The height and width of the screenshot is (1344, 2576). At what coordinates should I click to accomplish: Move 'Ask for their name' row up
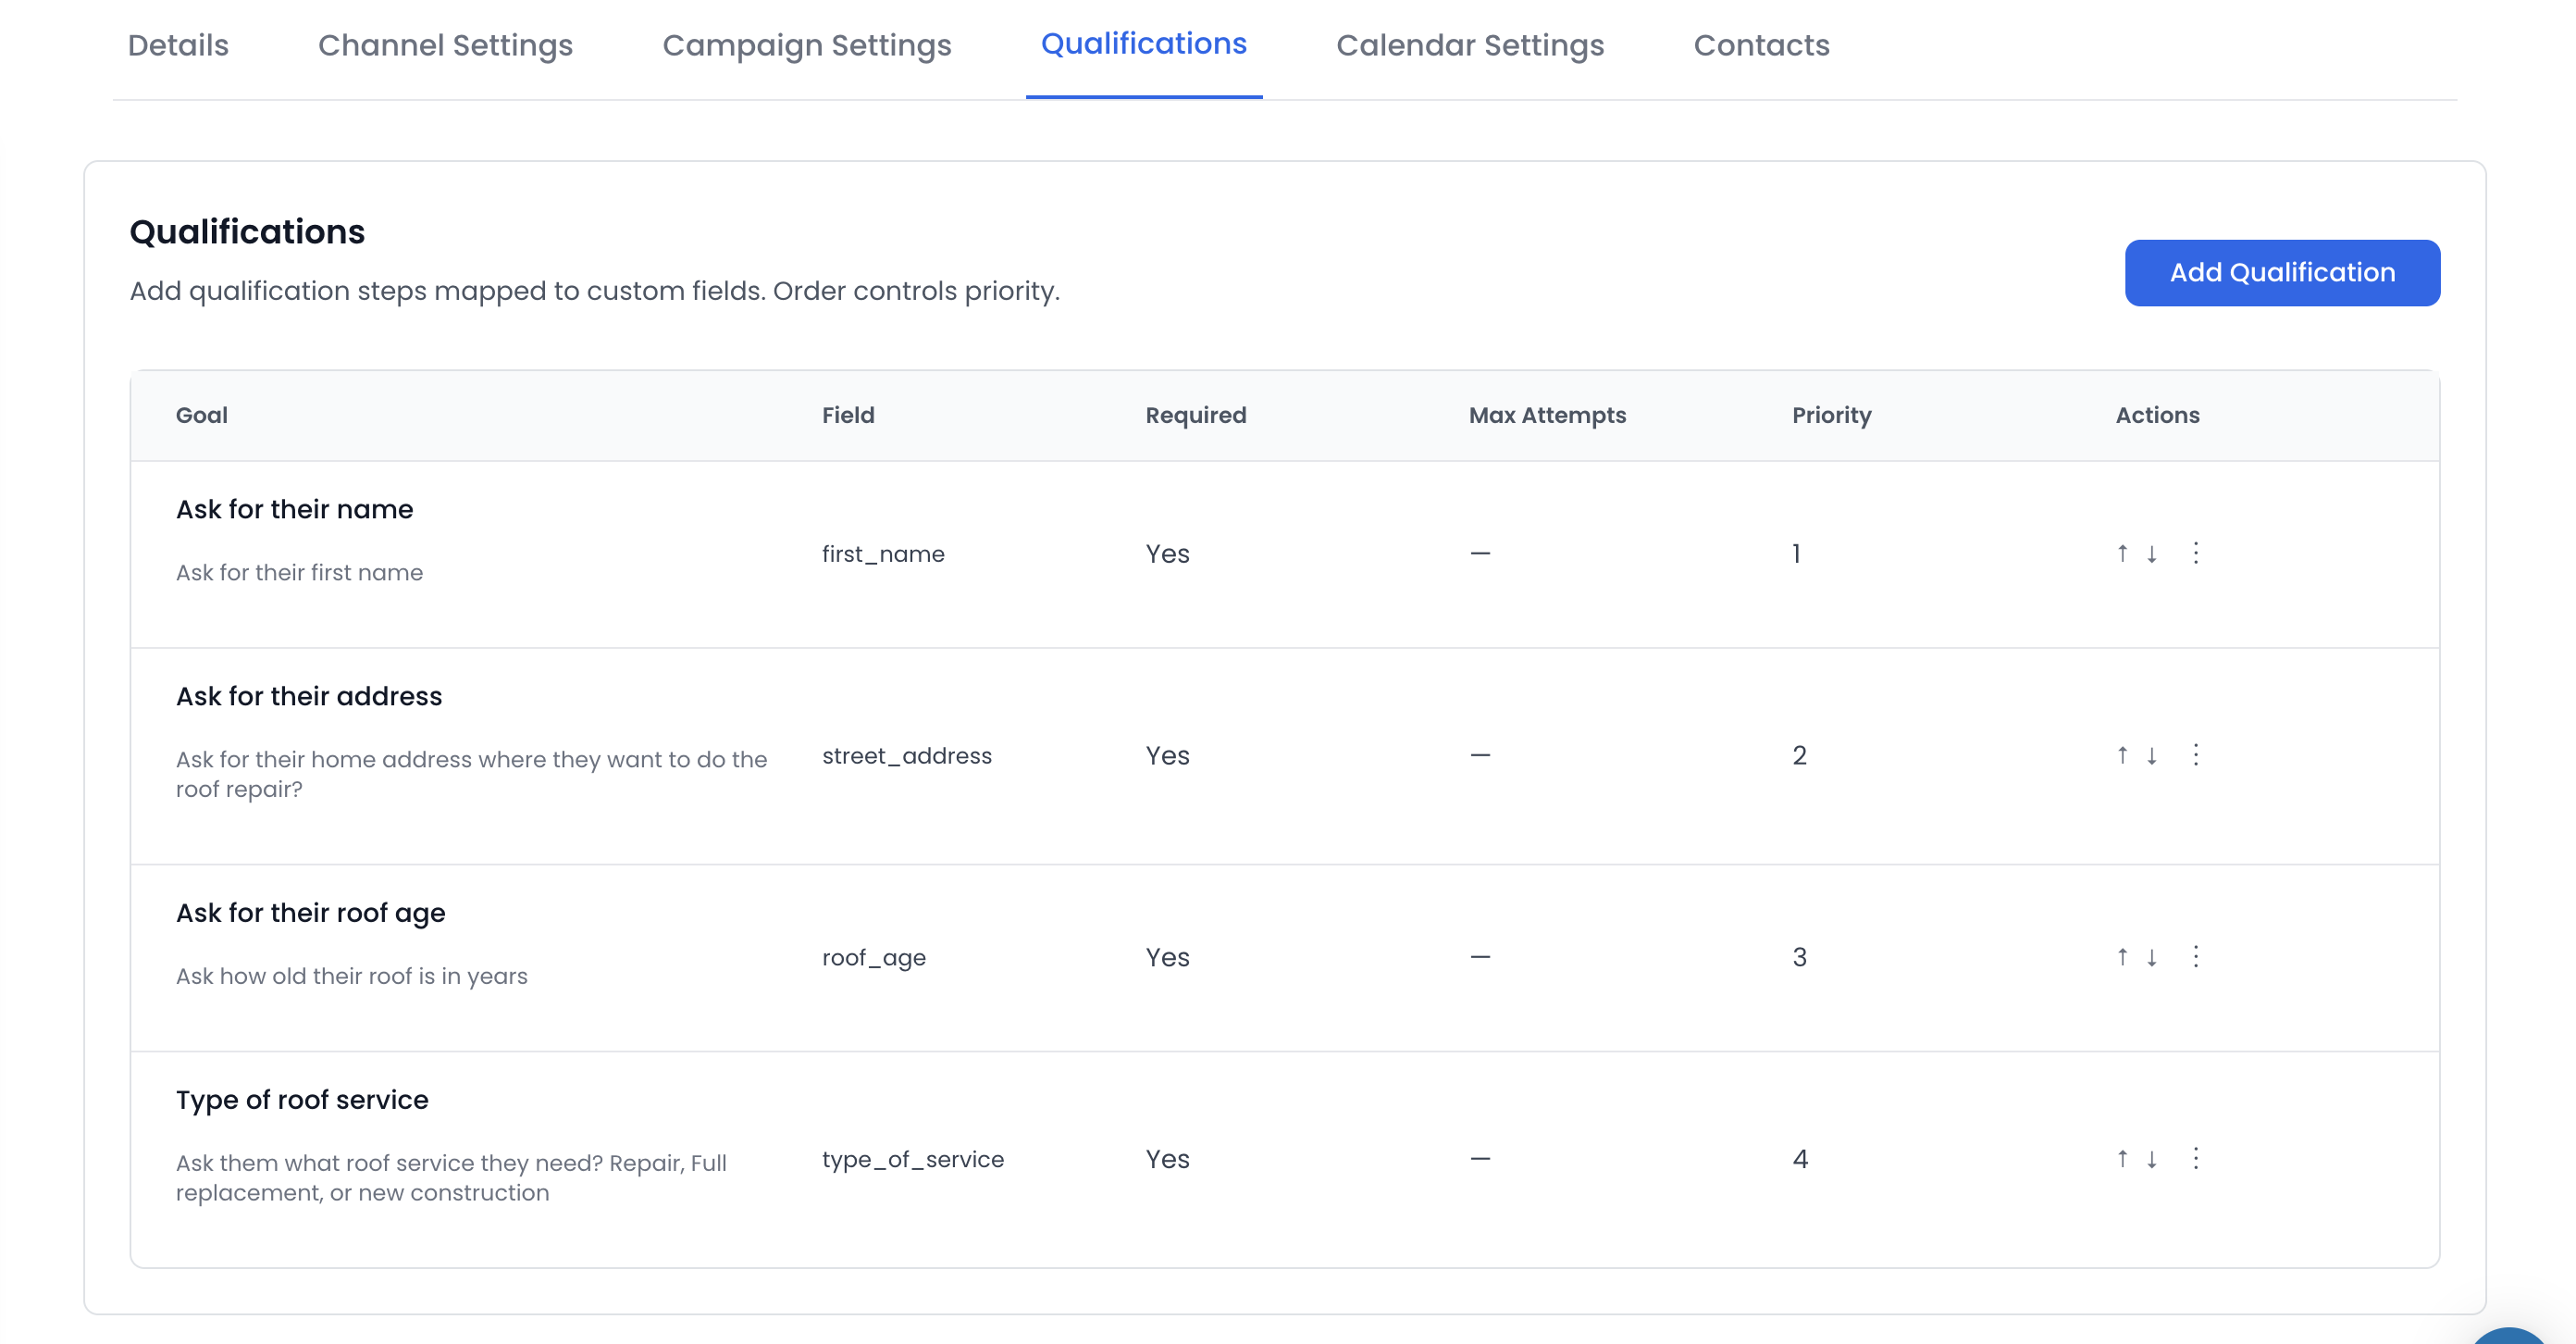[x=2122, y=553]
